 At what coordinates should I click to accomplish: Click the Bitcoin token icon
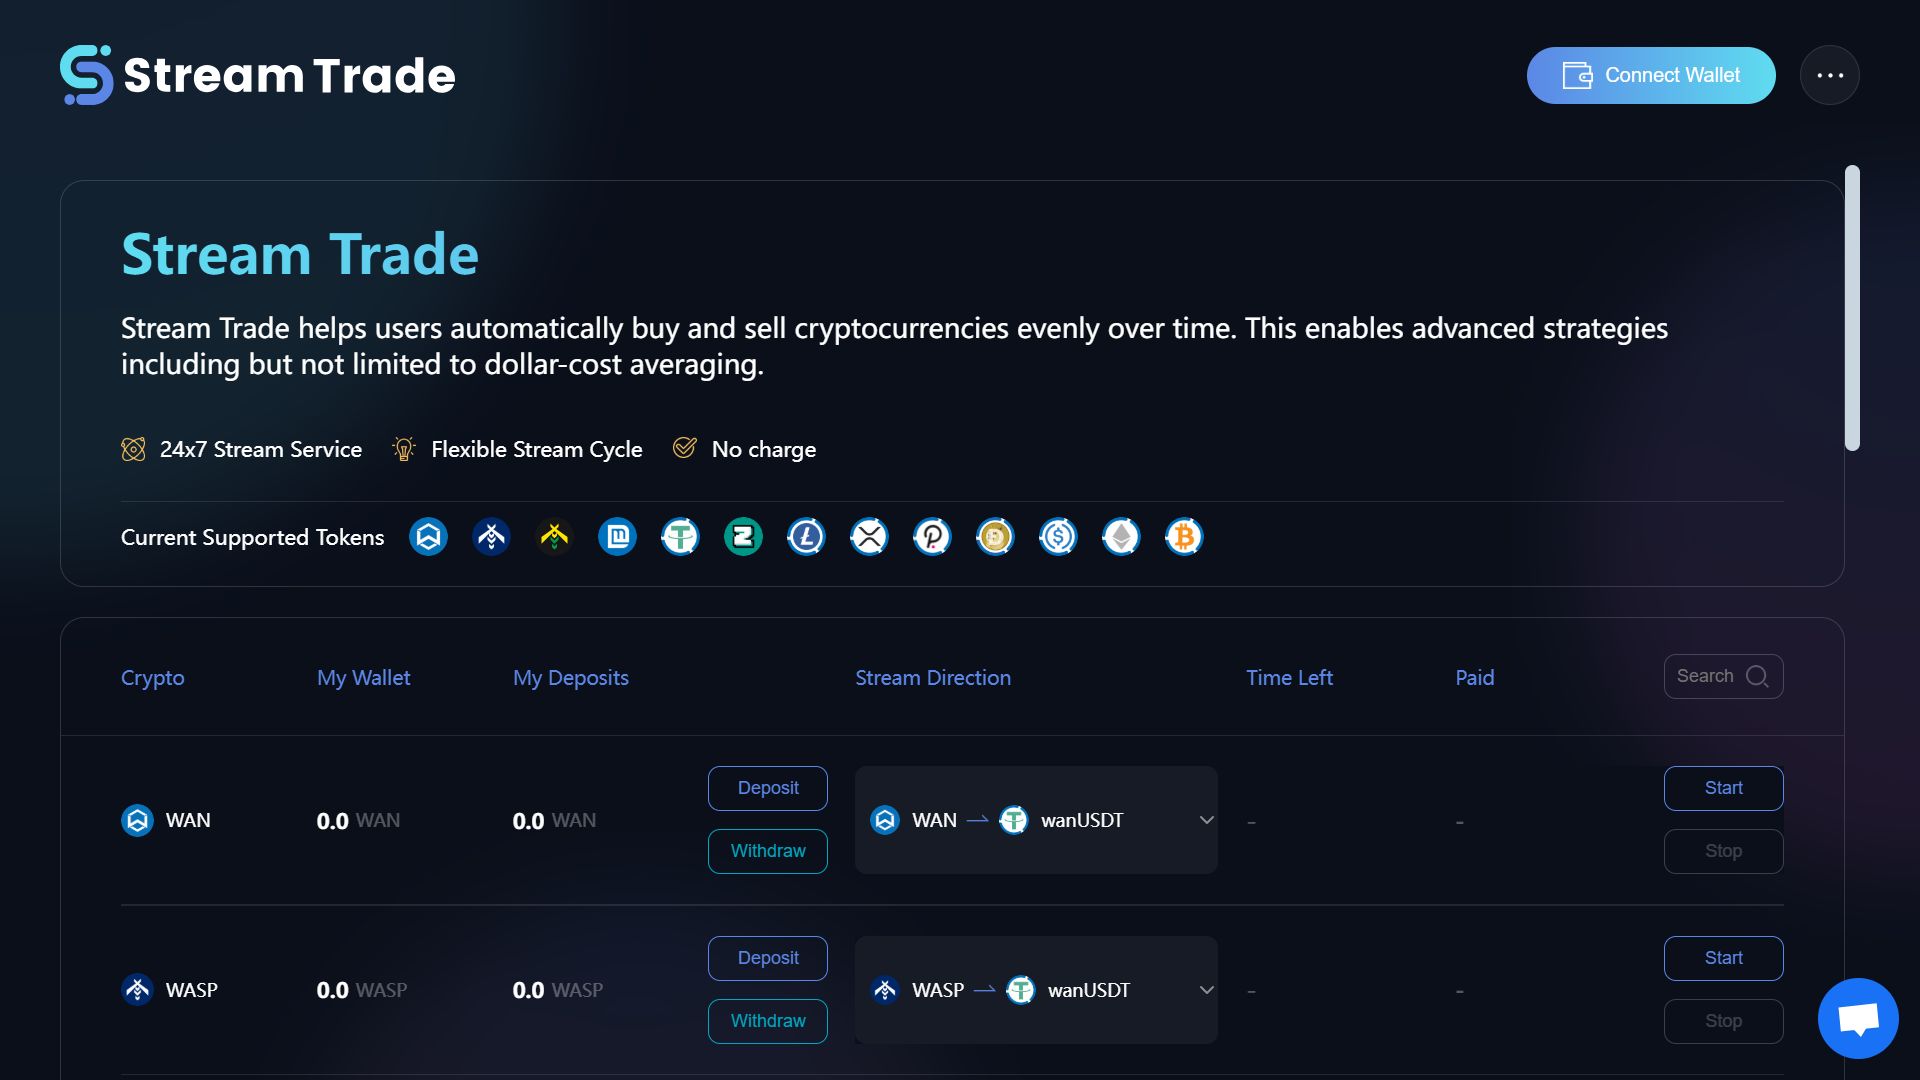point(1184,537)
